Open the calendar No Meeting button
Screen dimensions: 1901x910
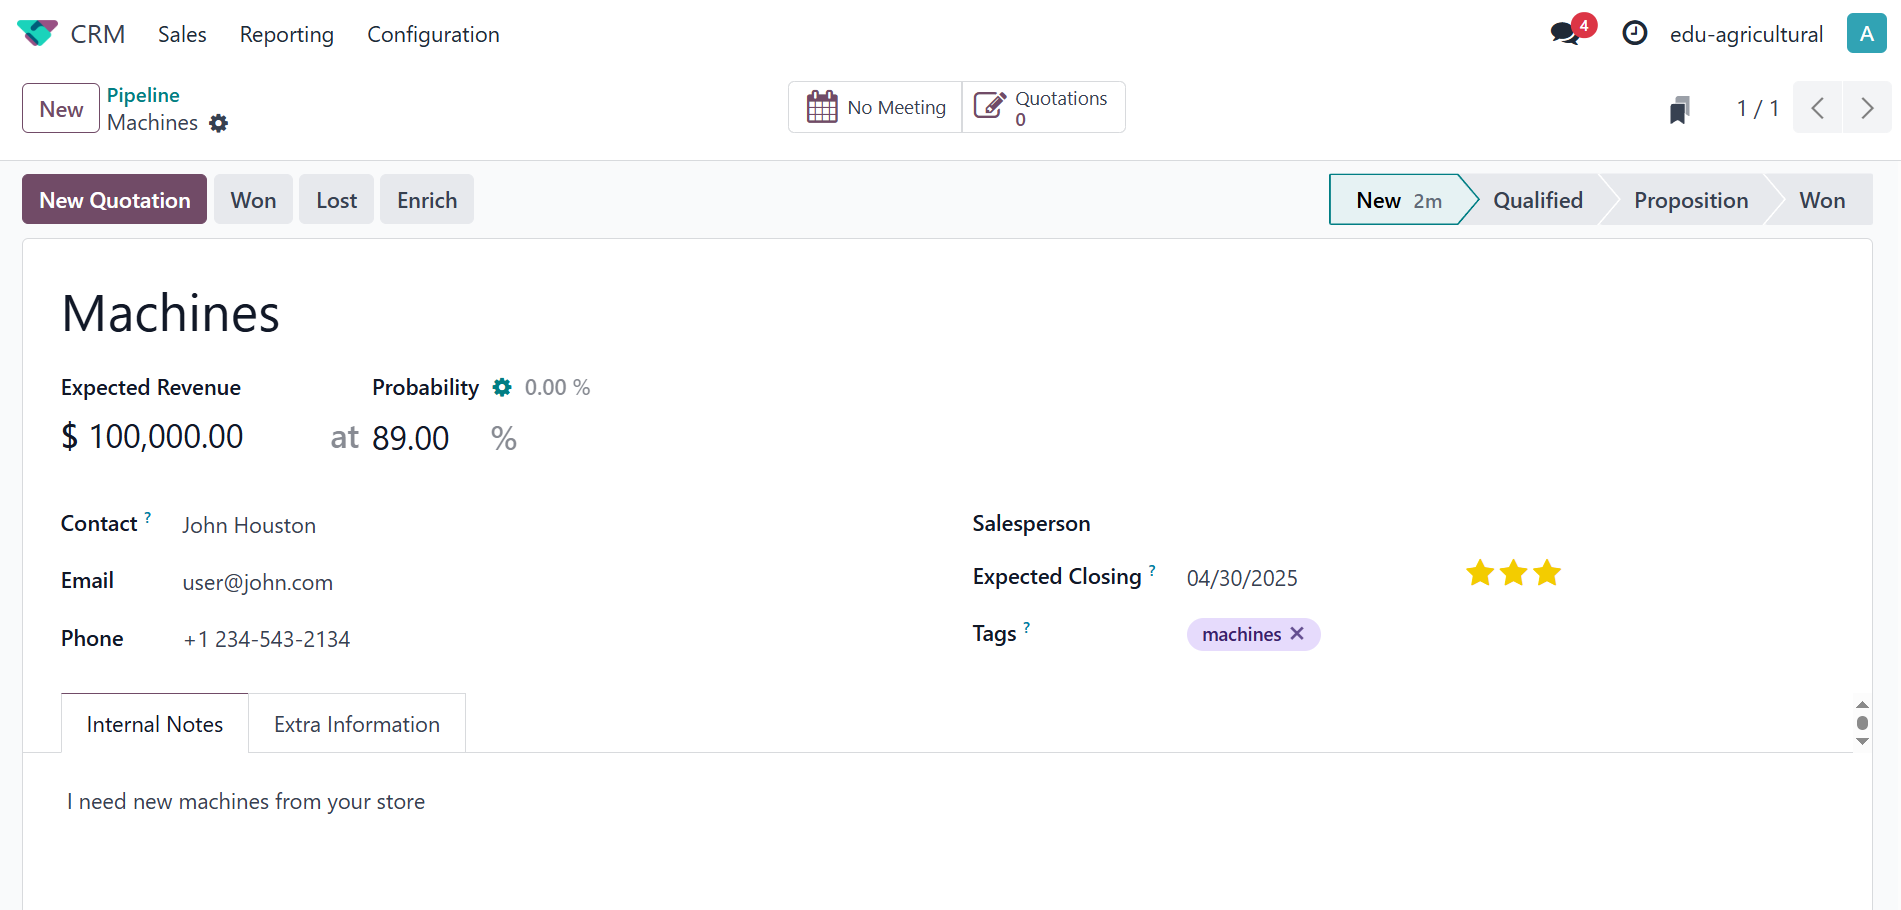pos(875,107)
